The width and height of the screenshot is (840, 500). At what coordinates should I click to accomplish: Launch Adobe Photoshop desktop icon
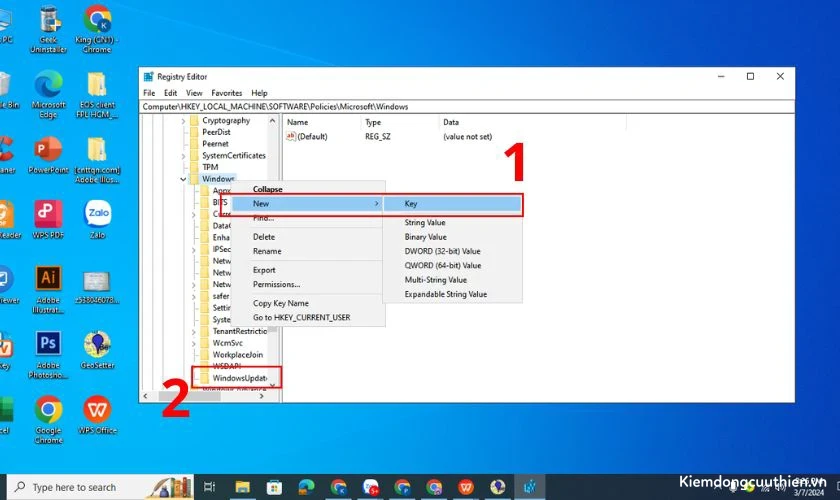click(x=48, y=355)
